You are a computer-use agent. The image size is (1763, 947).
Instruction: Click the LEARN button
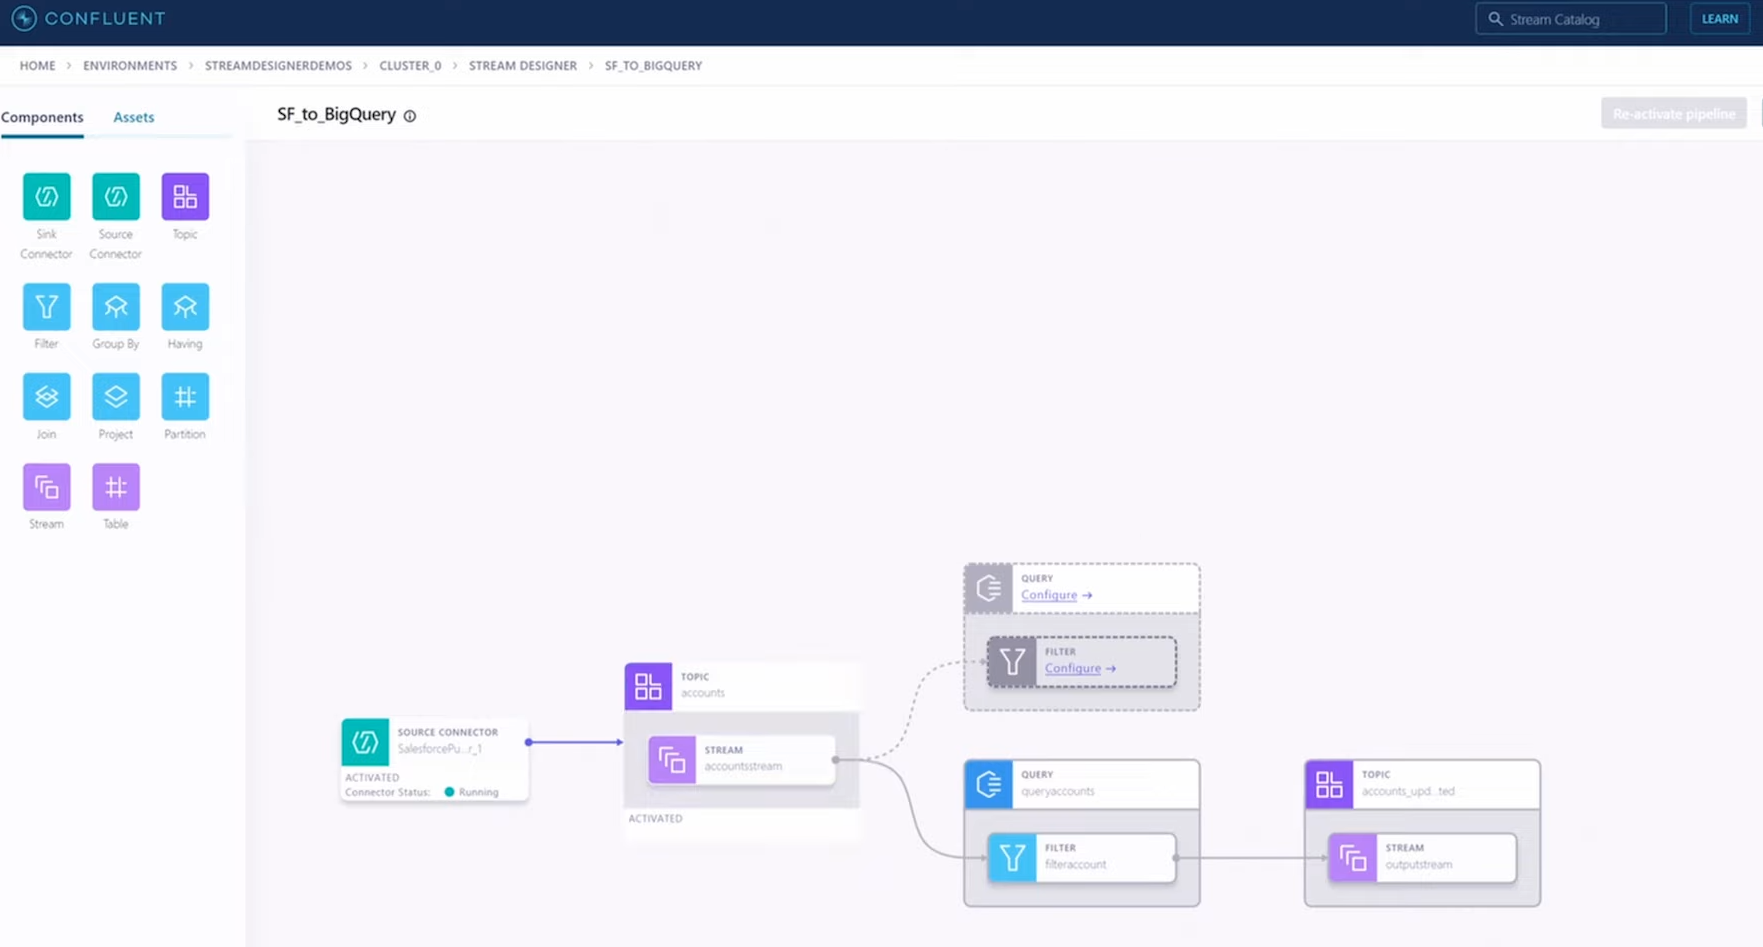(1720, 19)
